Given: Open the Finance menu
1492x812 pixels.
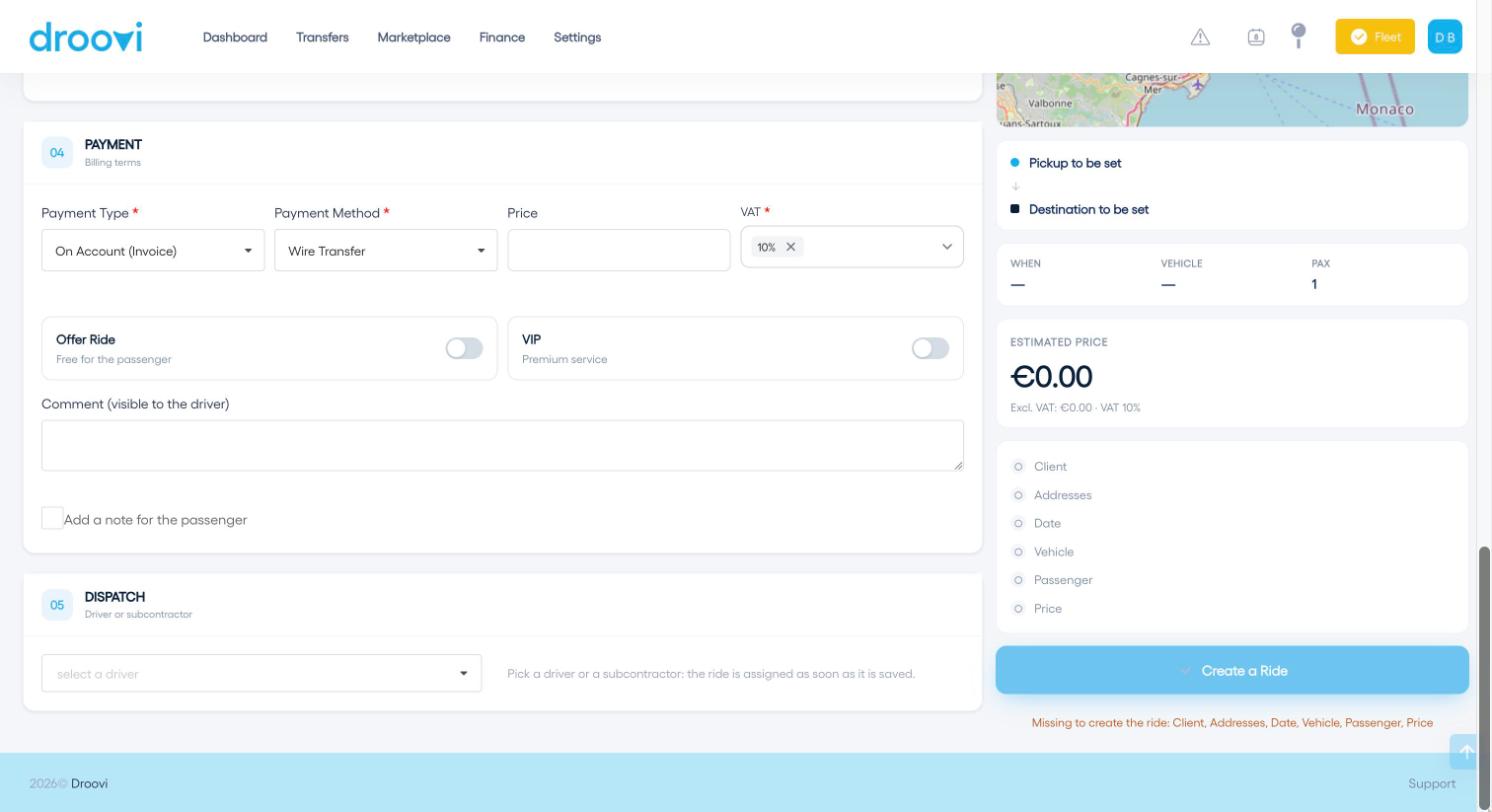Looking at the screenshot, I should point(502,37).
